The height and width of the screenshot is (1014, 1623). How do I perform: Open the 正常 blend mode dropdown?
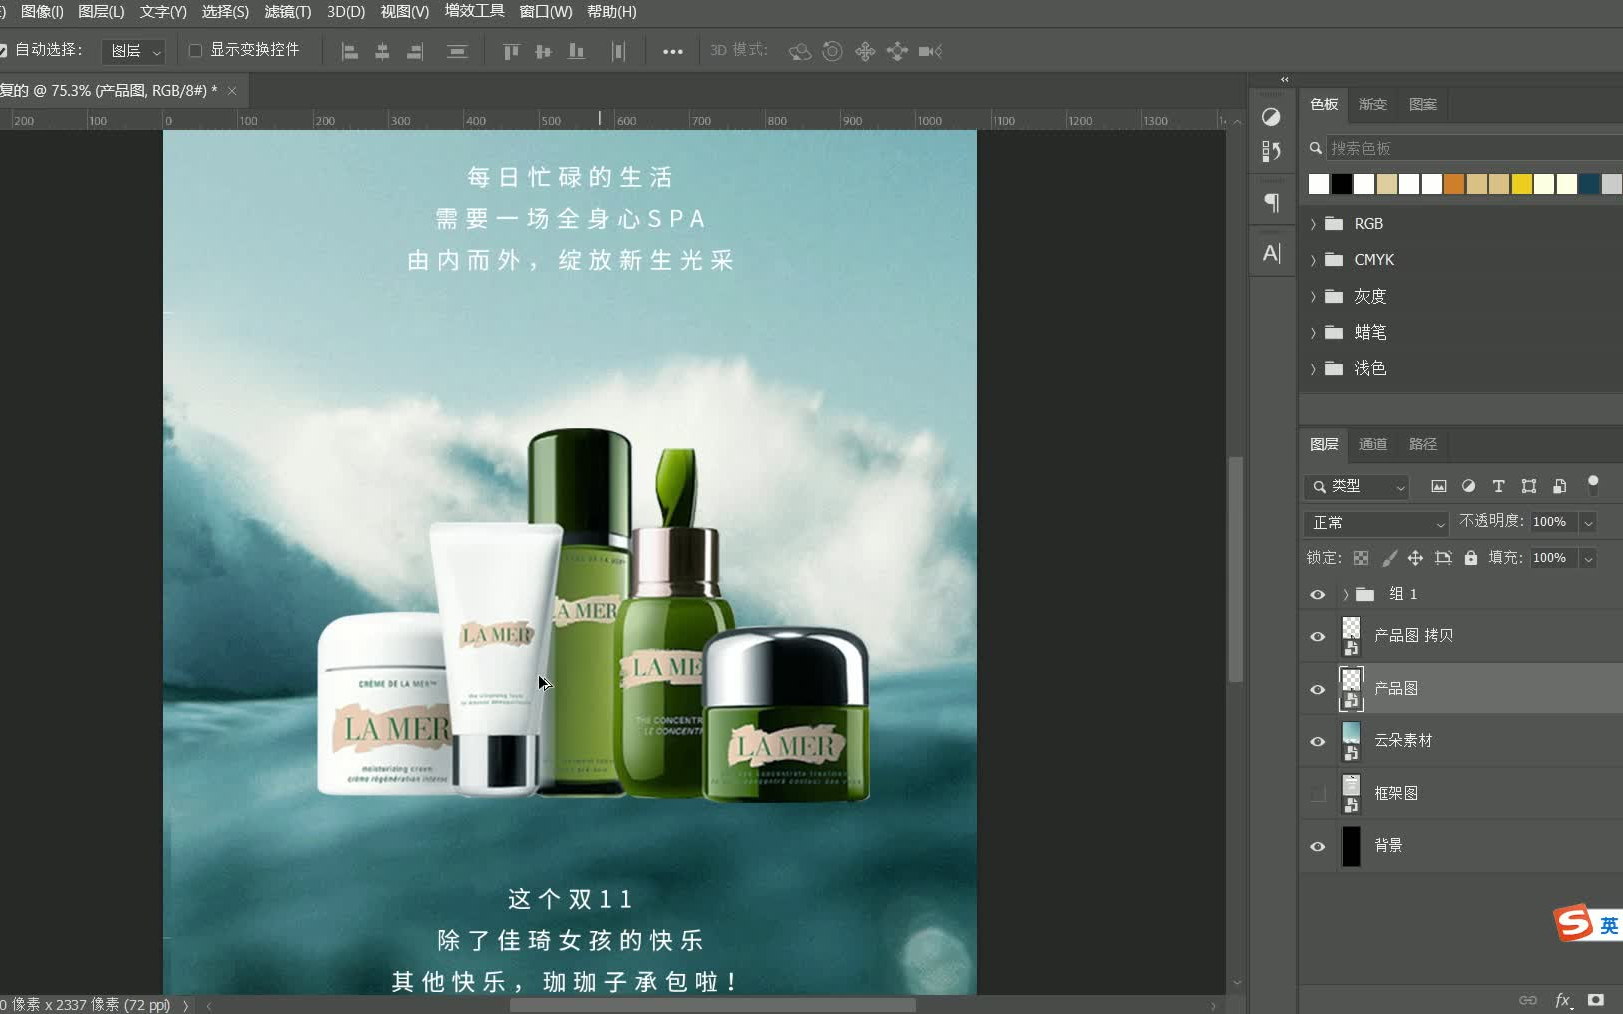tap(1377, 523)
